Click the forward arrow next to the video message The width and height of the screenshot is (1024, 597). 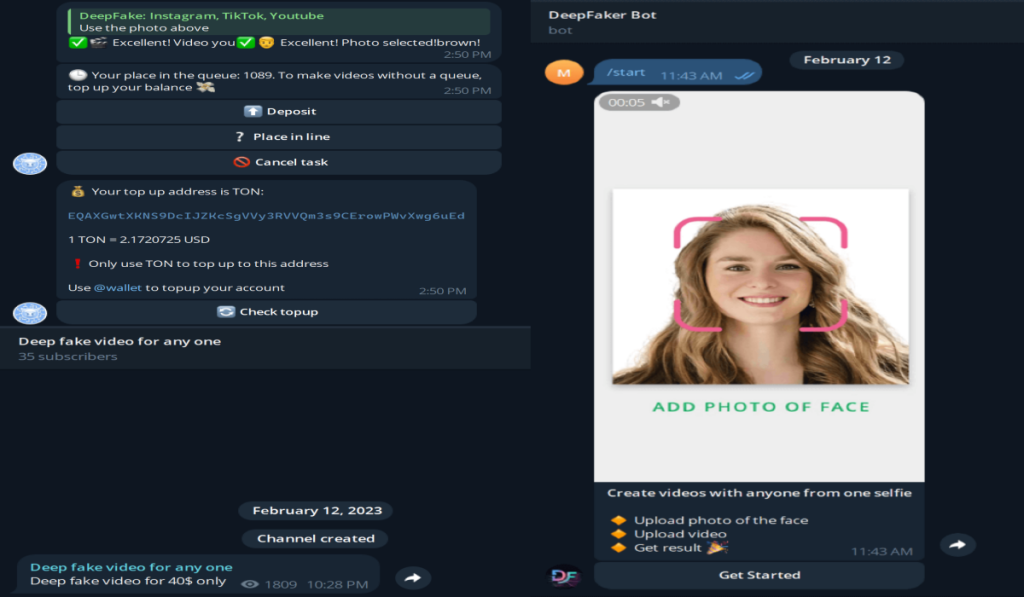[x=957, y=545]
